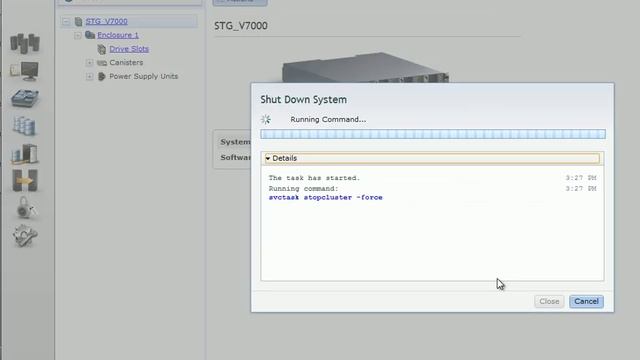This screenshot has height=360, width=640.
Task: Open the Copy Services sidebar icon
Action: point(25,180)
